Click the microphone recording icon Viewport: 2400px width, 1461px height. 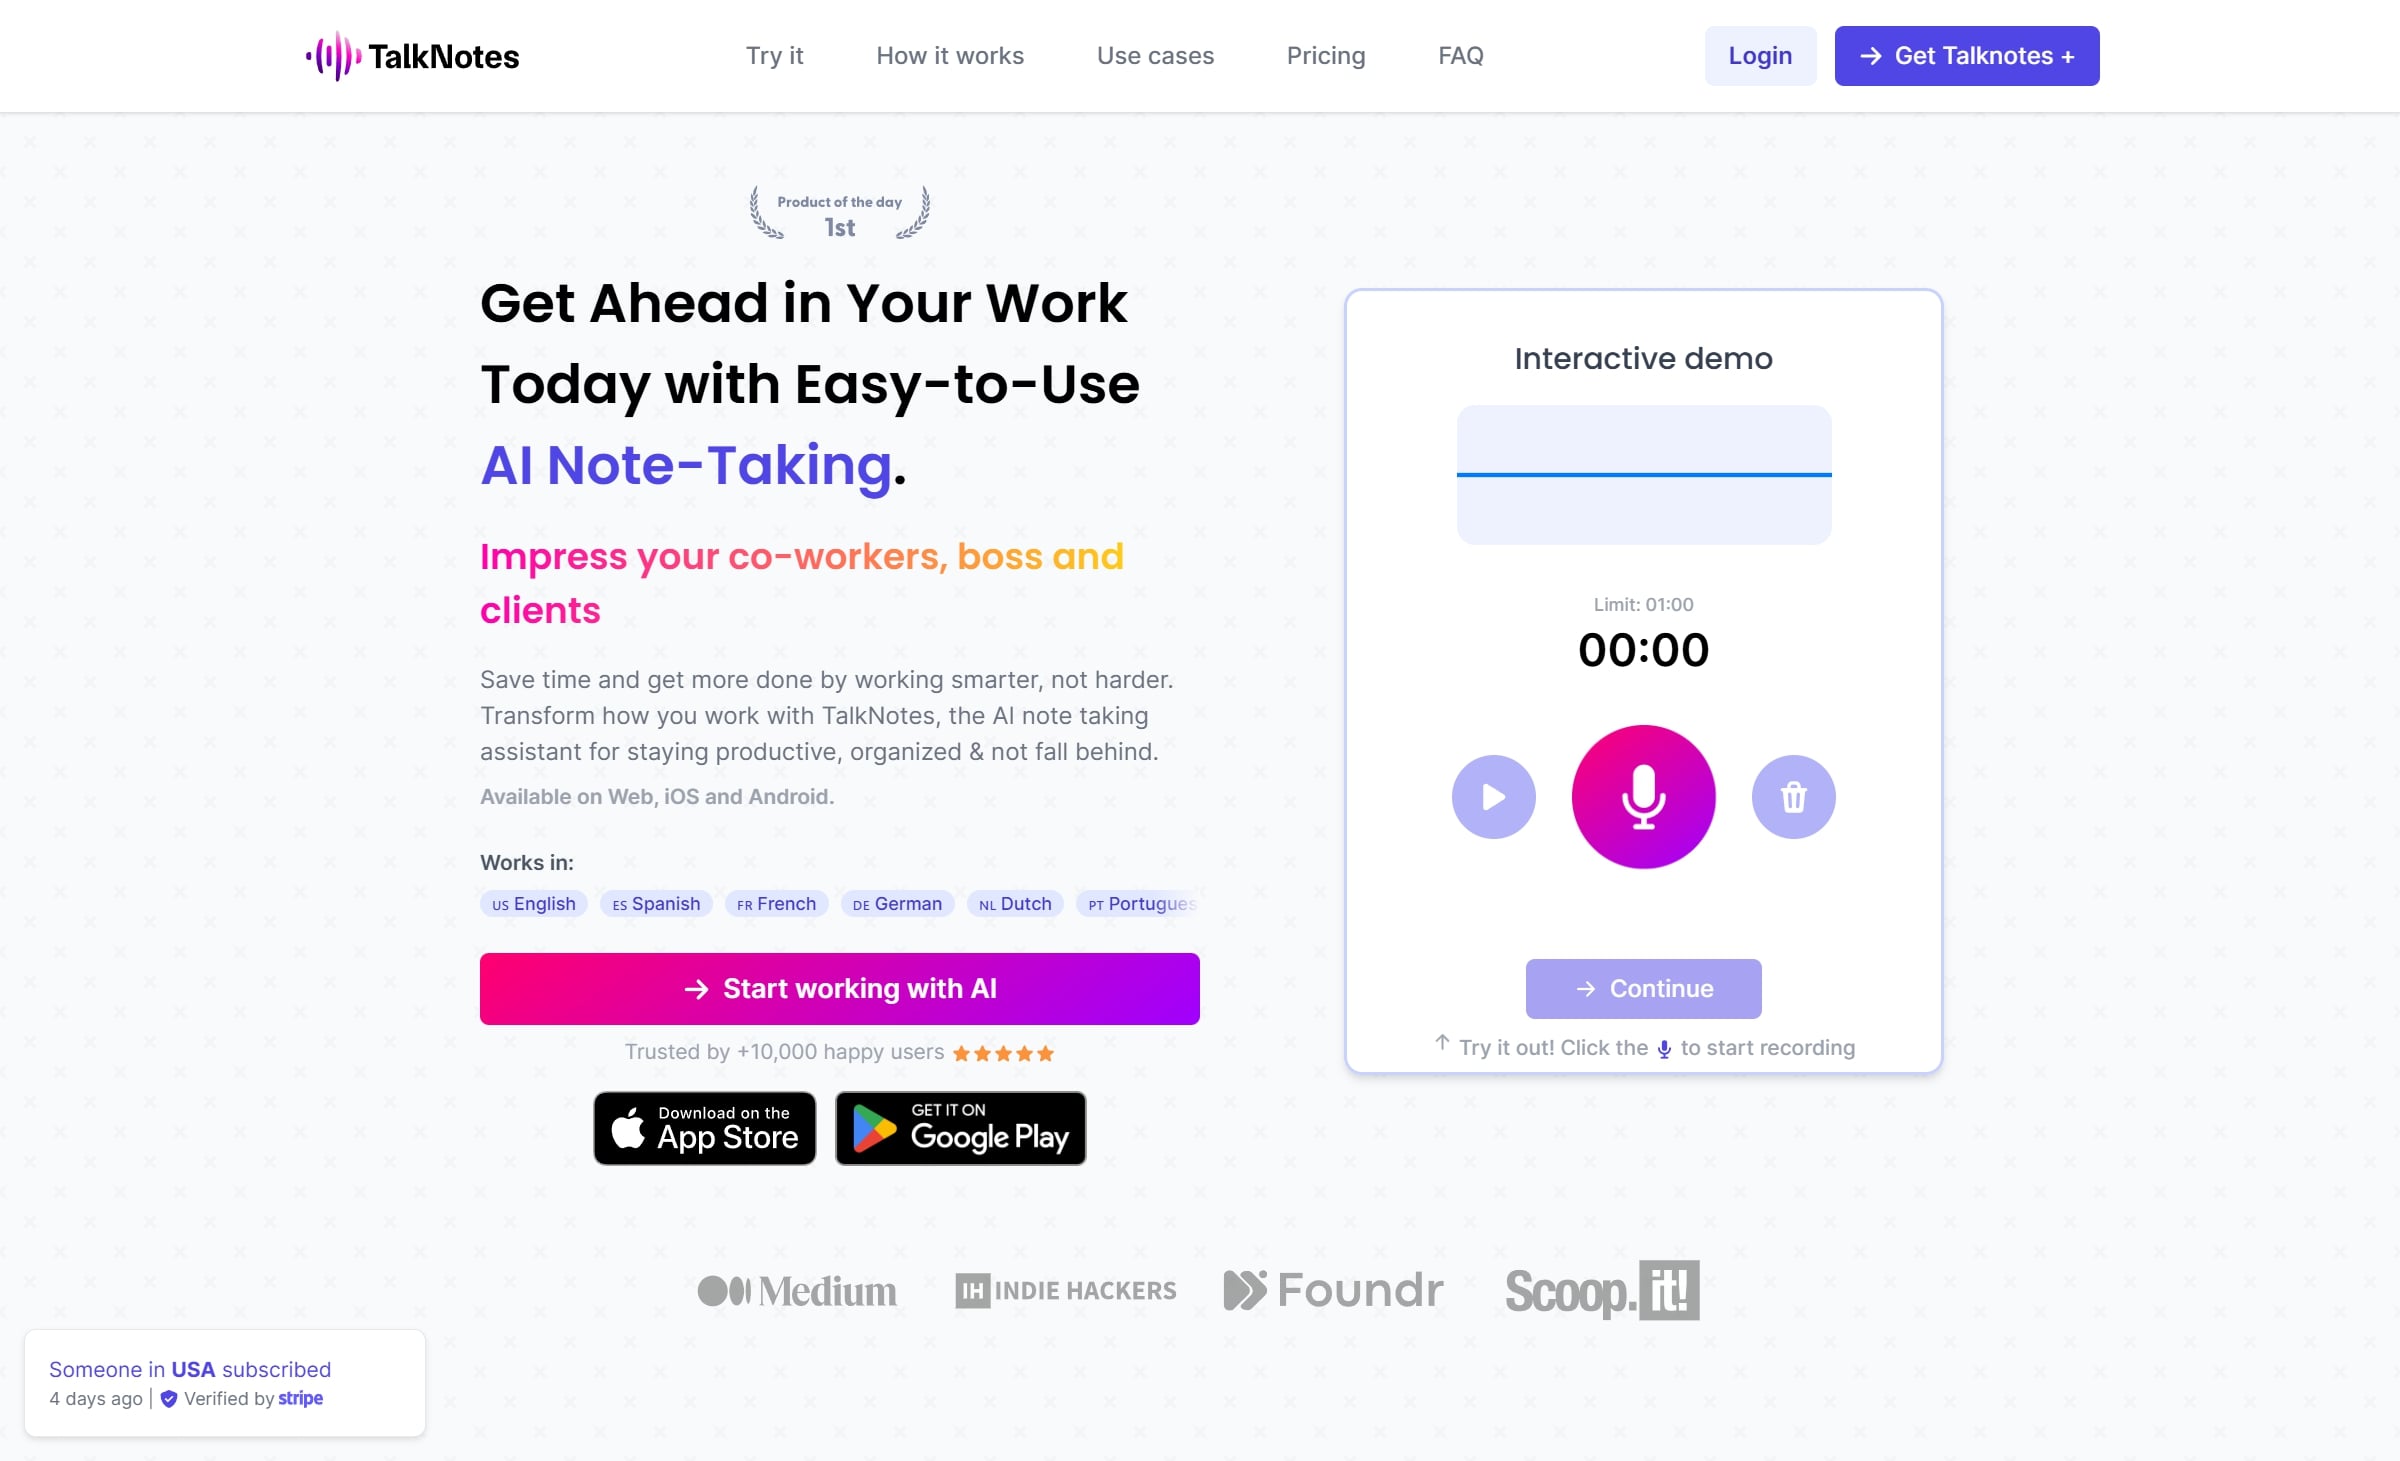(x=1642, y=796)
